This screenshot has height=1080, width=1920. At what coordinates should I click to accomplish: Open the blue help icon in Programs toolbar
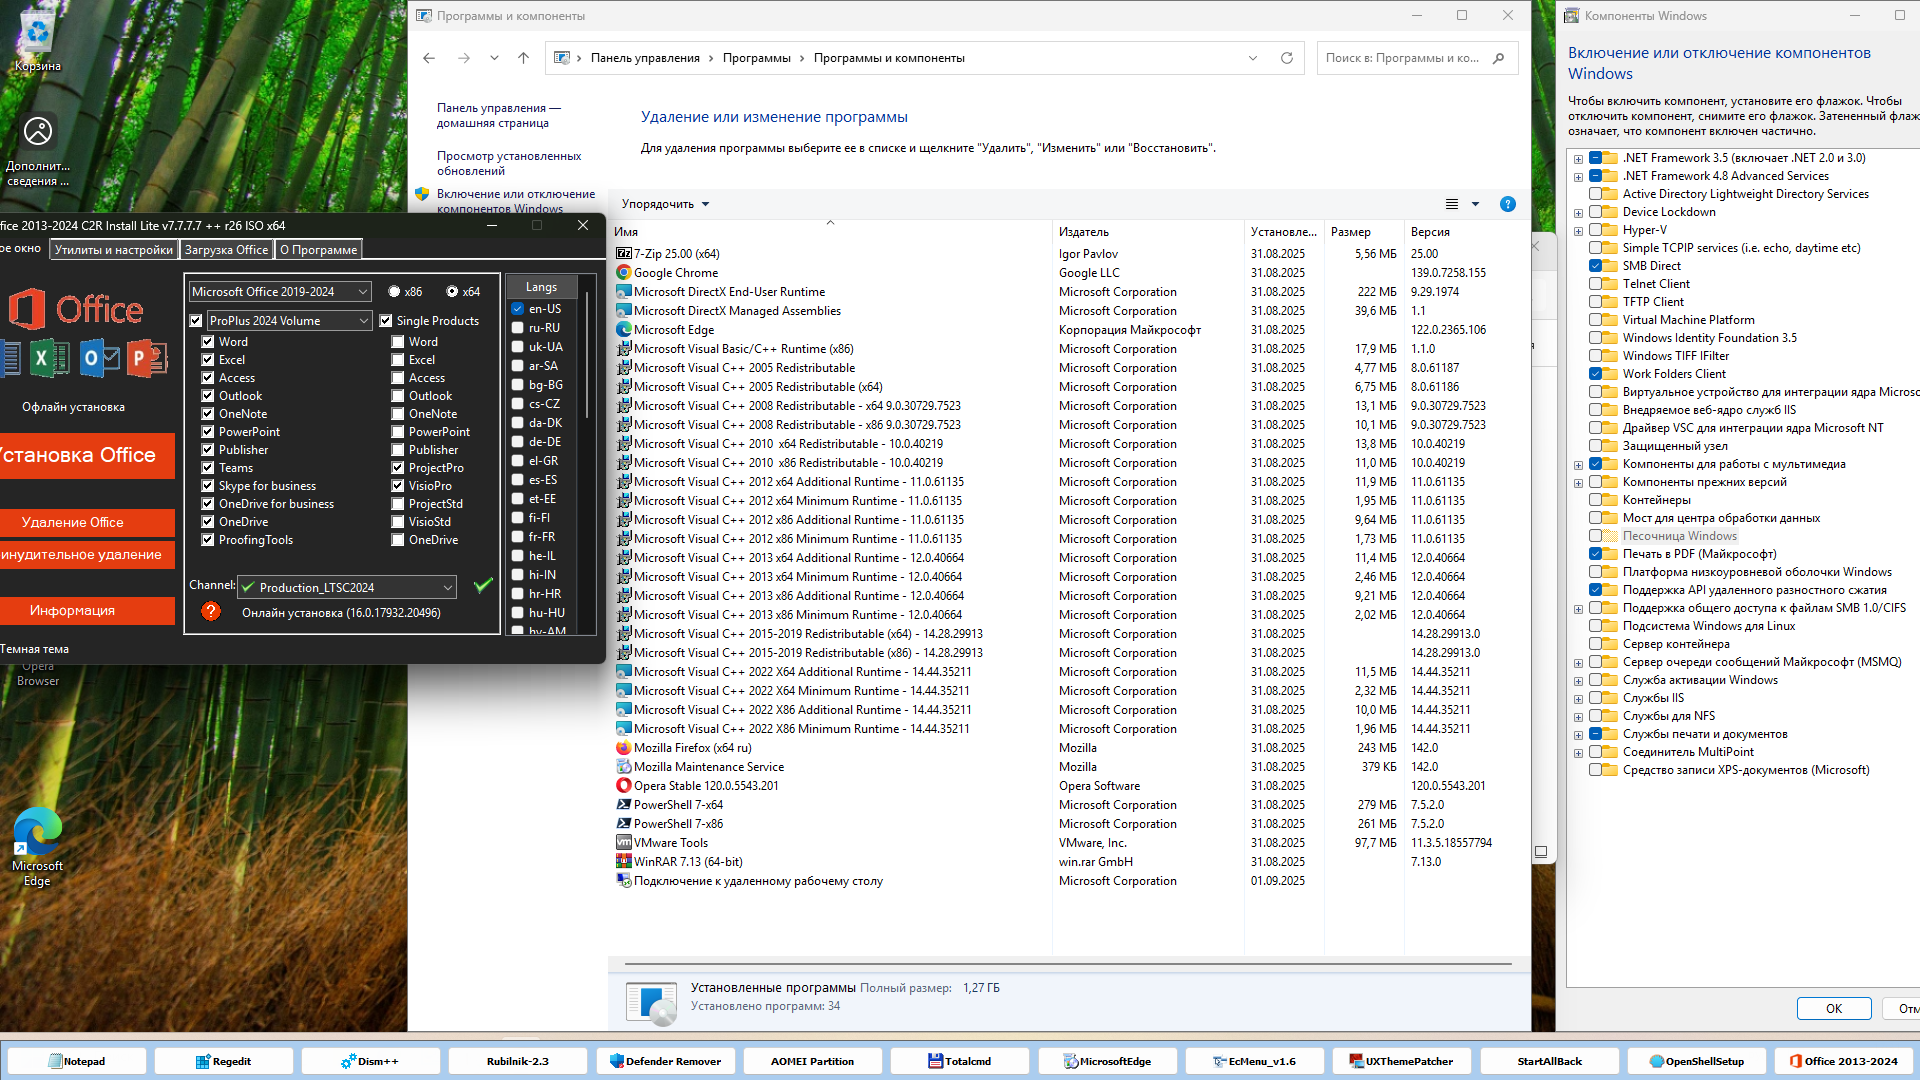[x=1508, y=204]
